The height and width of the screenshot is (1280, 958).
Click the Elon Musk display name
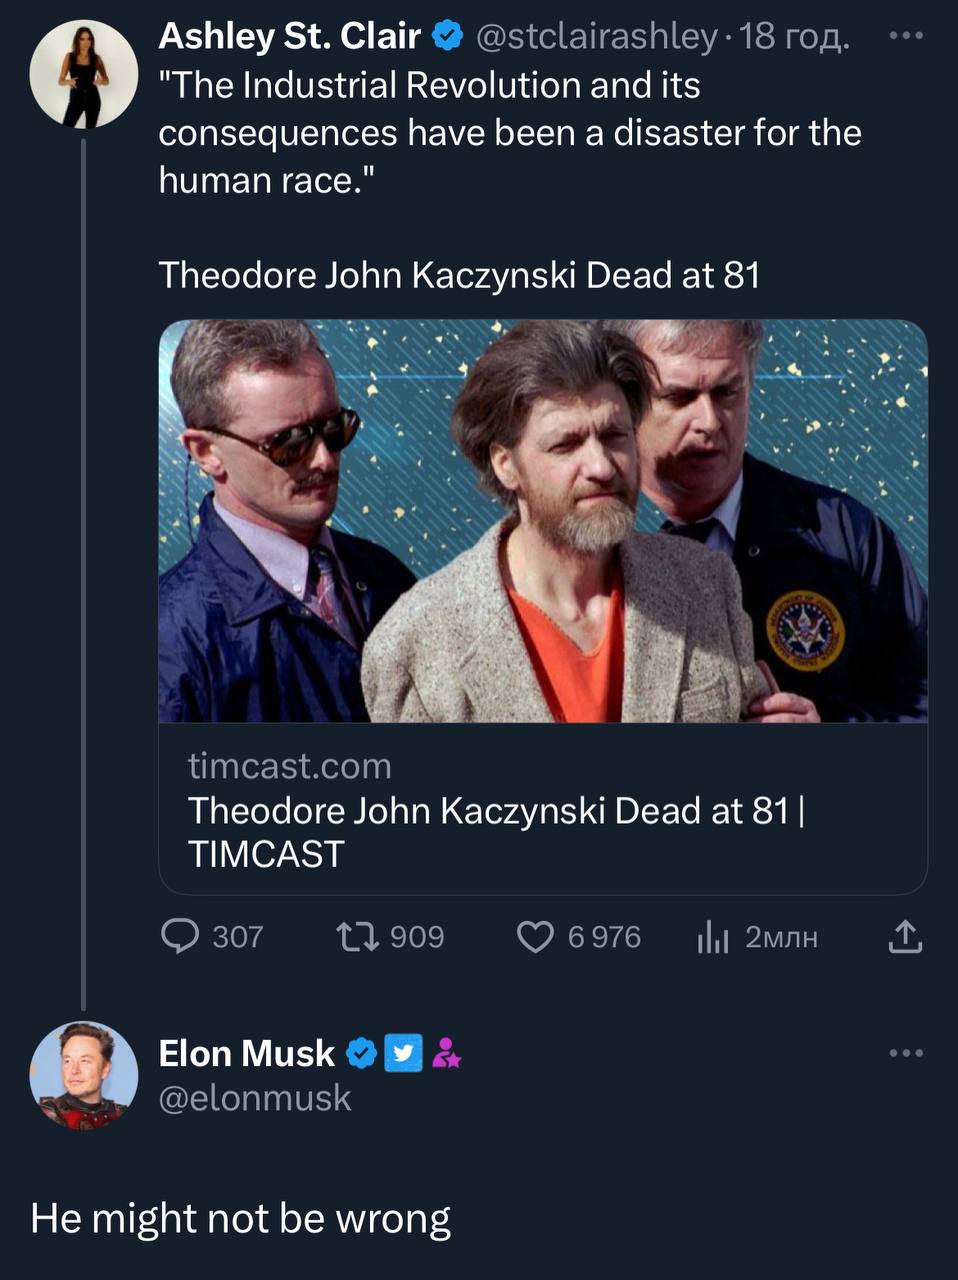[247, 1053]
